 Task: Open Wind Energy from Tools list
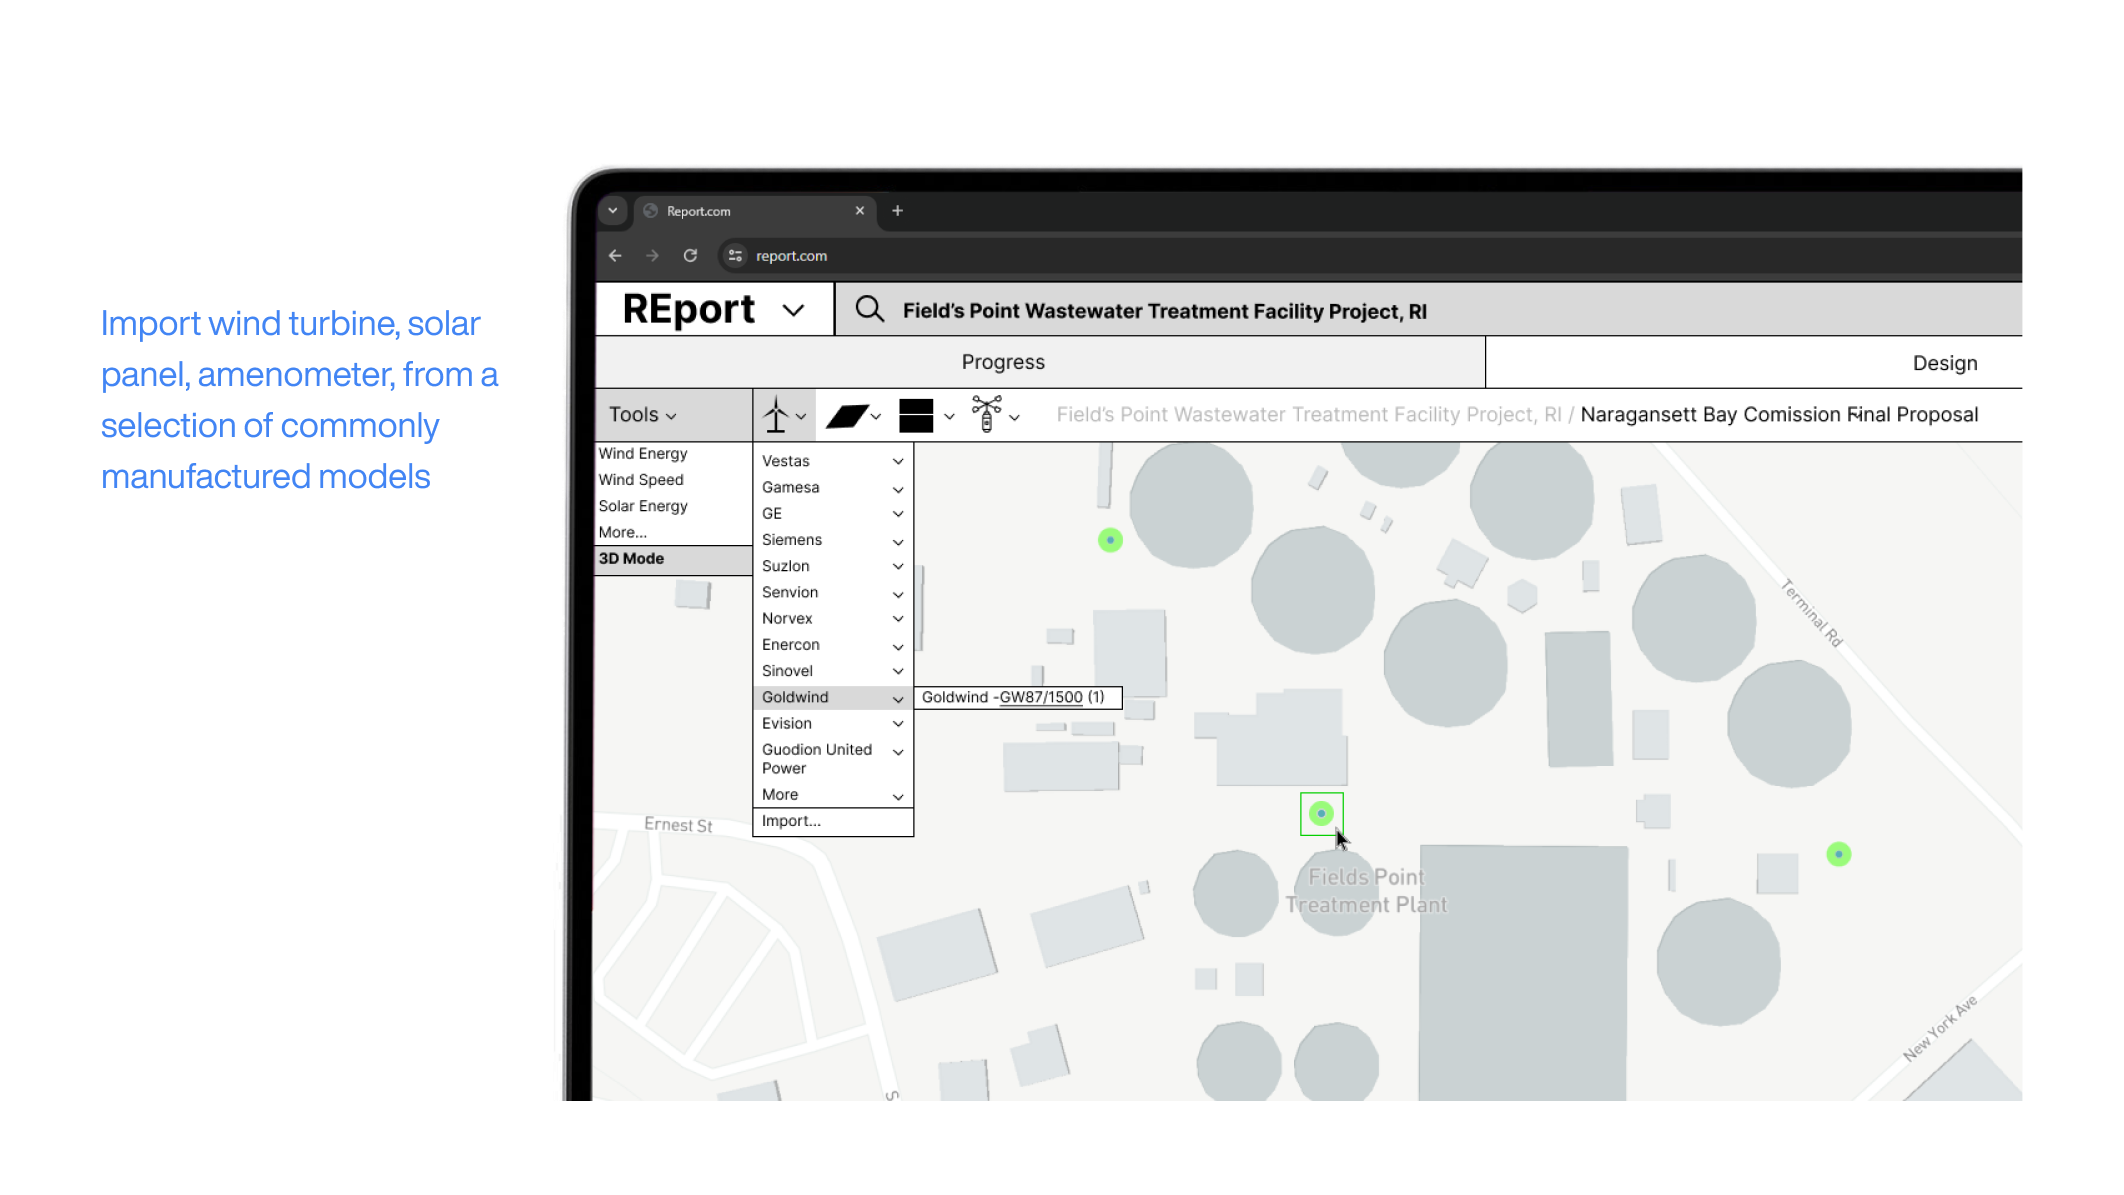643,454
